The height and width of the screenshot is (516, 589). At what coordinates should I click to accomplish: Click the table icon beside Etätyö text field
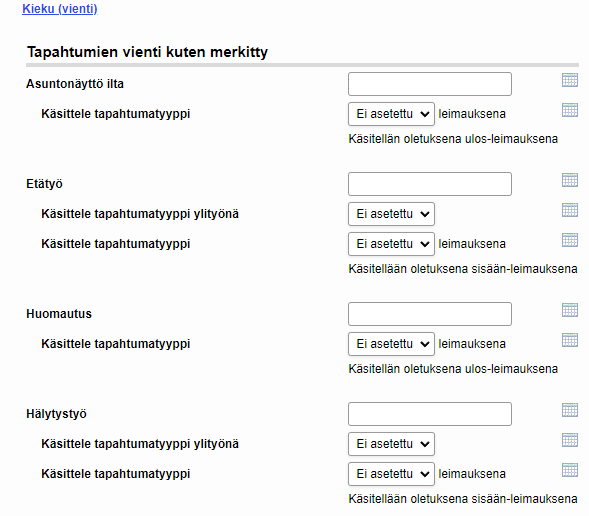[569, 180]
